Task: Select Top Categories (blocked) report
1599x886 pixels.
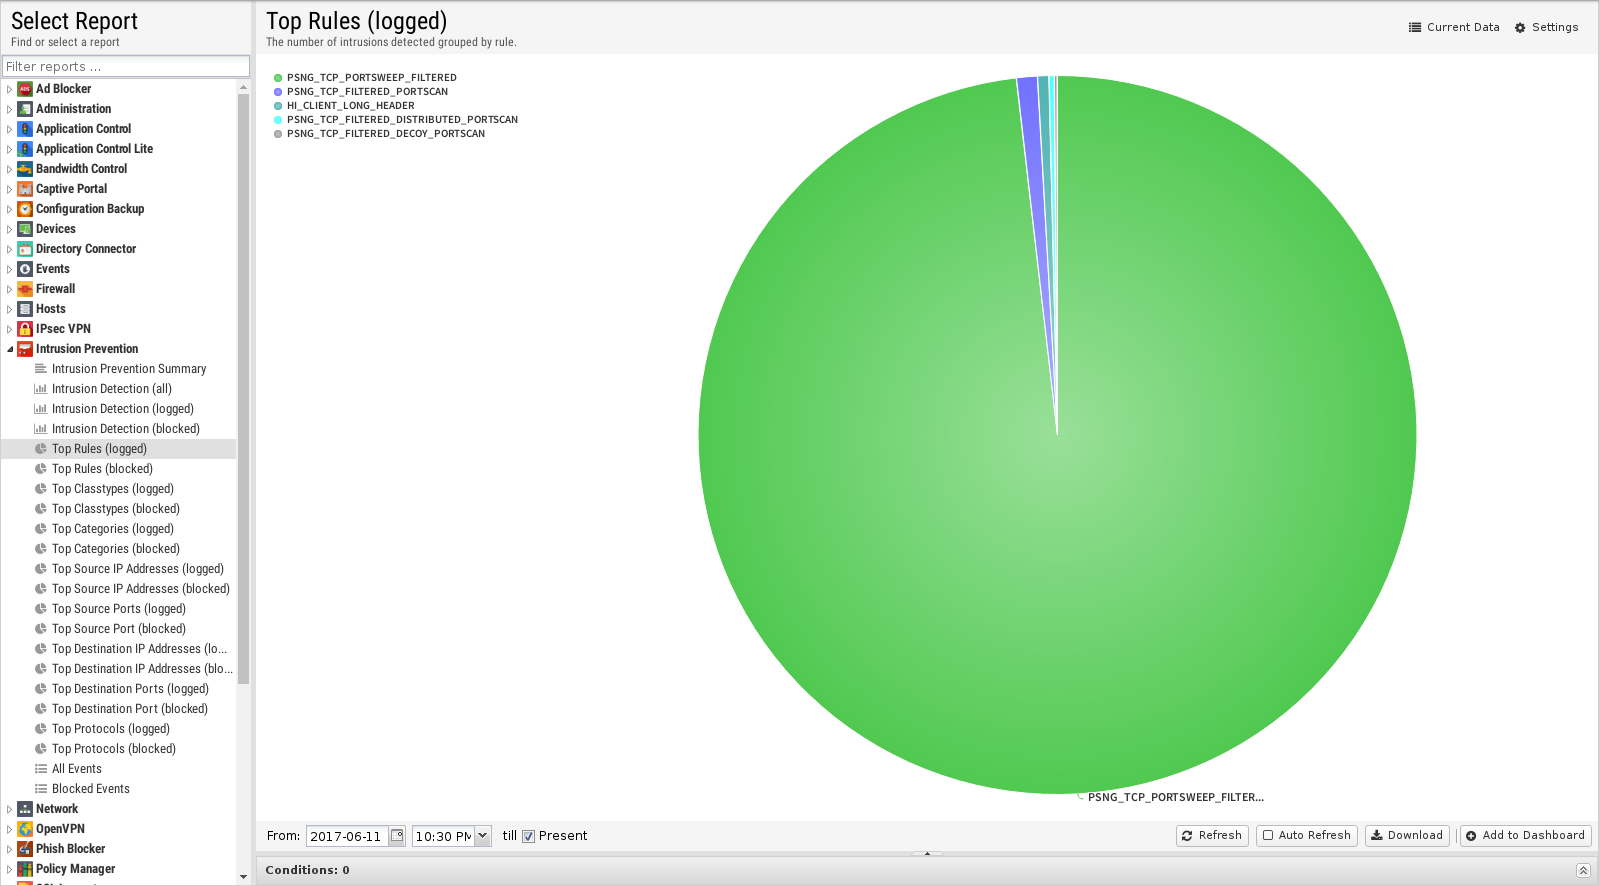Action: point(116,549)
